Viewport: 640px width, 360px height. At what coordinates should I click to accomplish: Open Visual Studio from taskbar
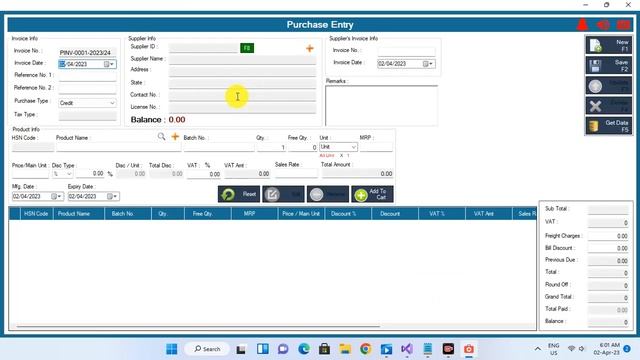click(407, 349)
